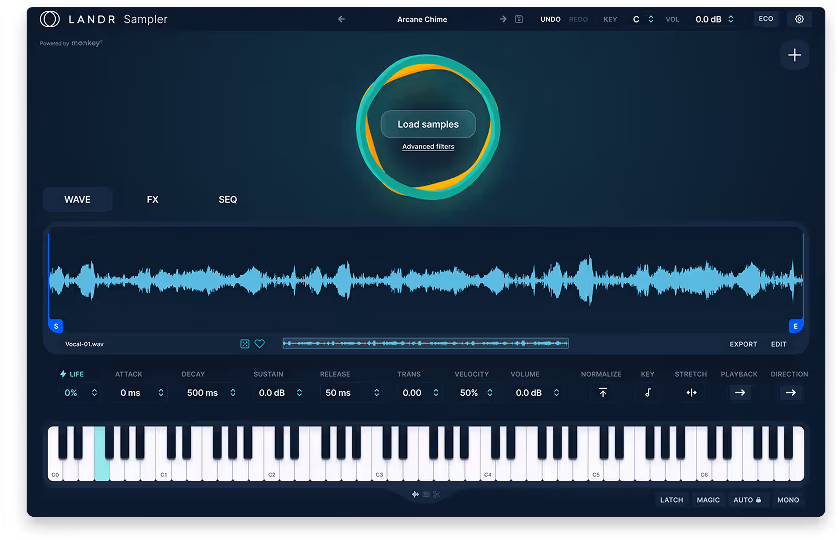This screenshot has height=540, width=839.
Task: Click the plus button to add a sampler
Action: (795, 55)
